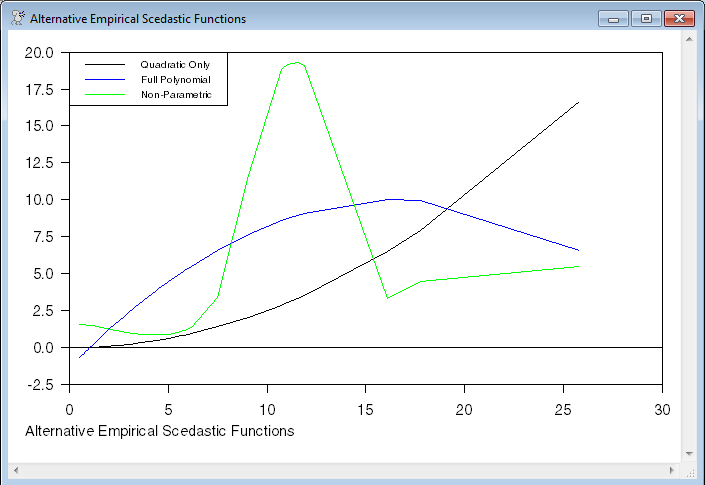705x485 pixels.
Task: Click the x-axis title below the plot
Action: coord(159,431)
